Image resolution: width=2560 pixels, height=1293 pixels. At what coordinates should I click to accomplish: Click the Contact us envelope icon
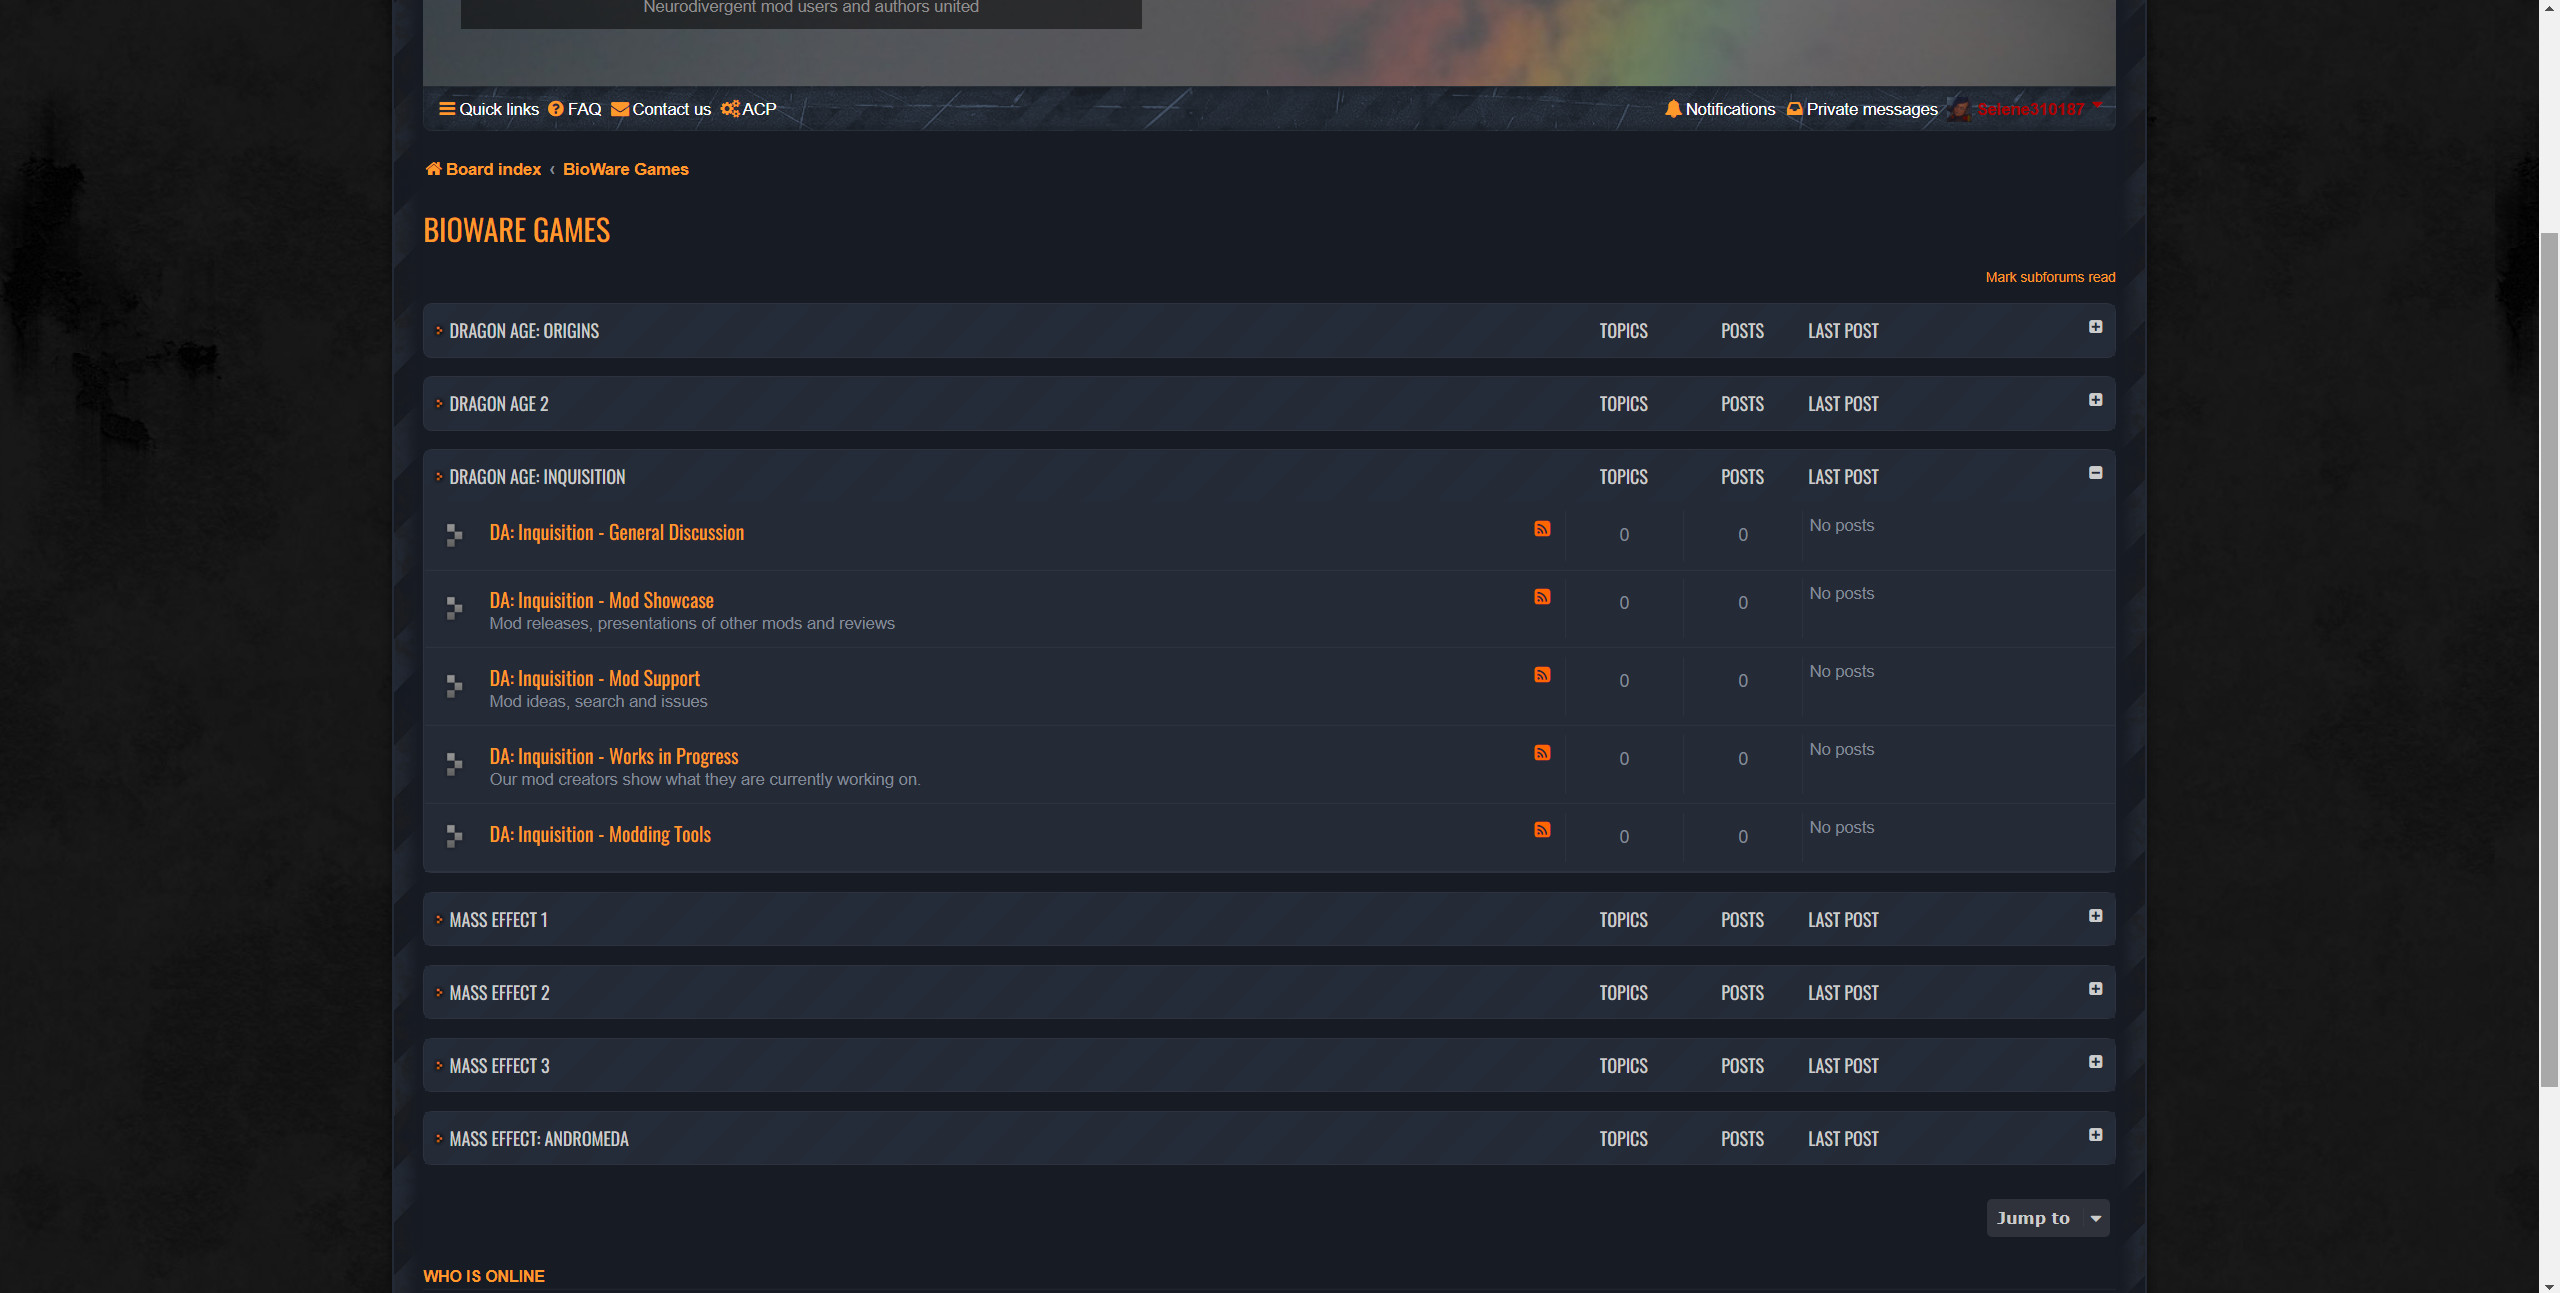pyautogui.click(x=620, y=109)
